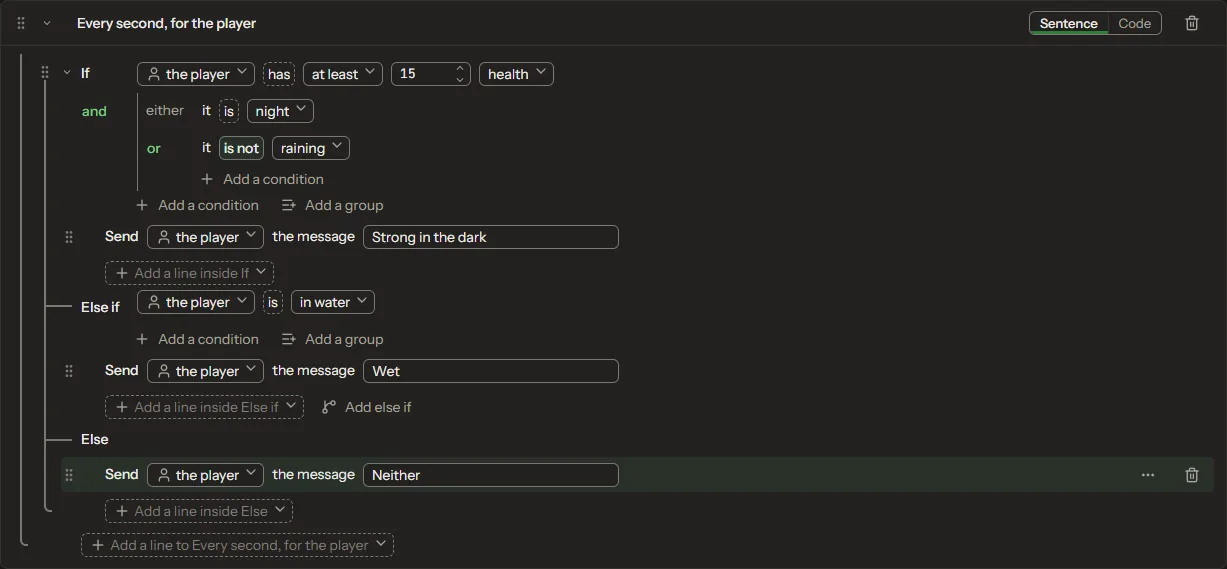
Task: Open the night dropdown
Action: (x=280, y=111)
